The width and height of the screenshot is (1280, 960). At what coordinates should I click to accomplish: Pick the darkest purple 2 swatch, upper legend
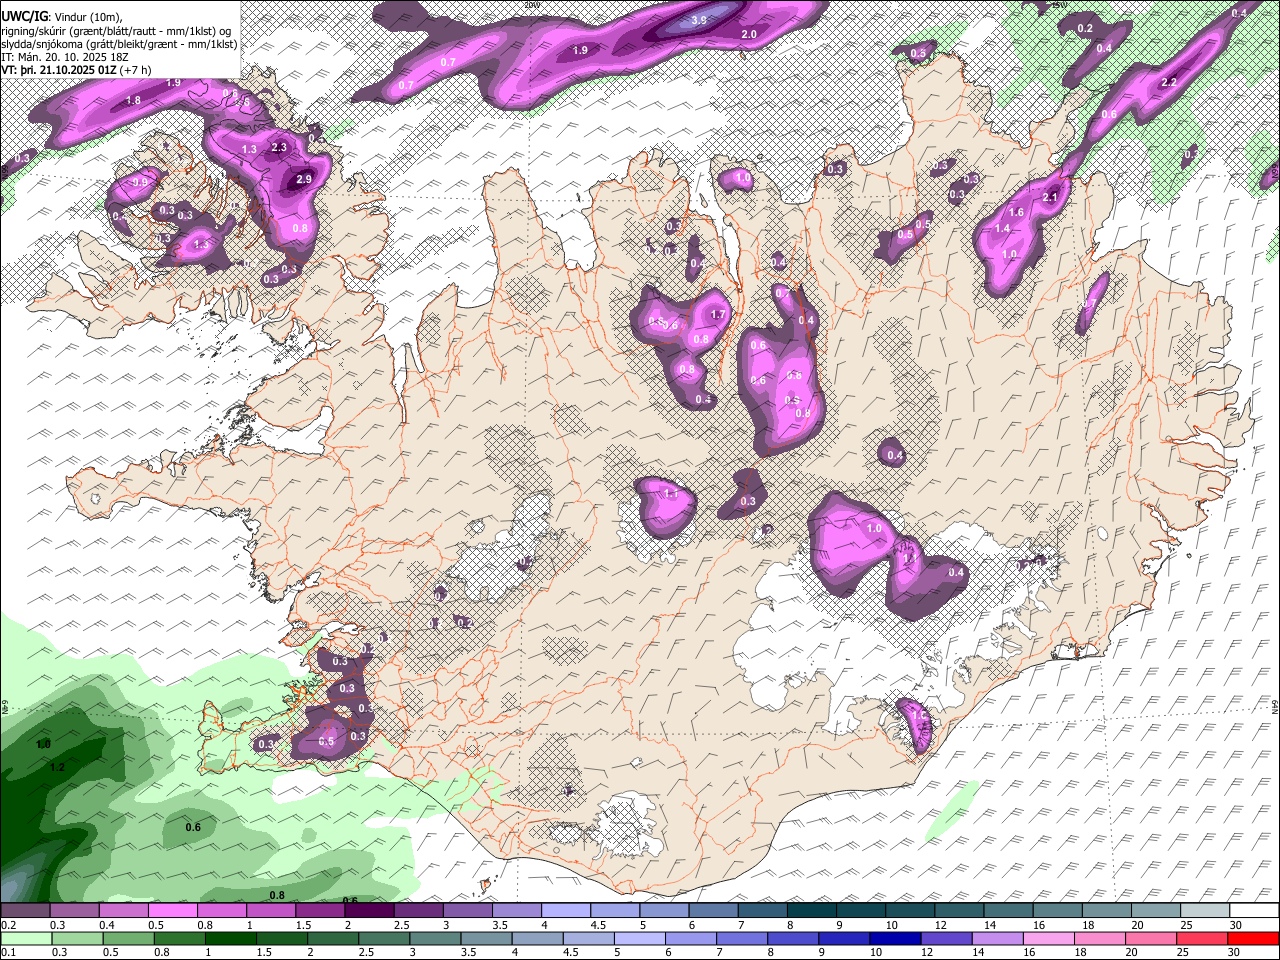click(370, 911)
